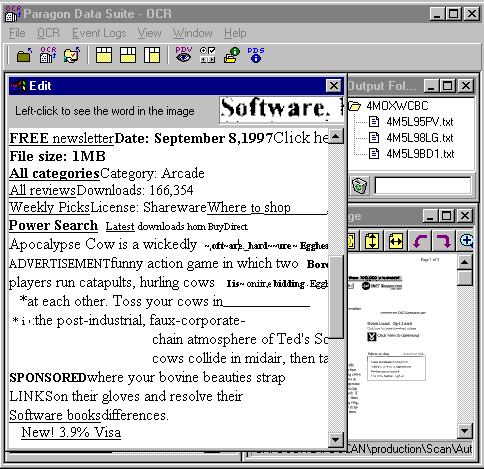Minimize the Output Folder panel
484x469 pixels.
(x=431, y=86)
